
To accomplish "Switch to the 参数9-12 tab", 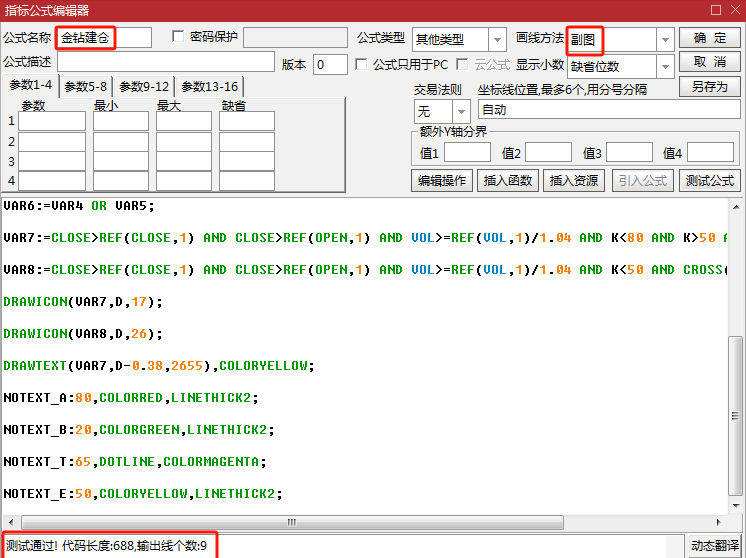I will click(x=144, y=87).
